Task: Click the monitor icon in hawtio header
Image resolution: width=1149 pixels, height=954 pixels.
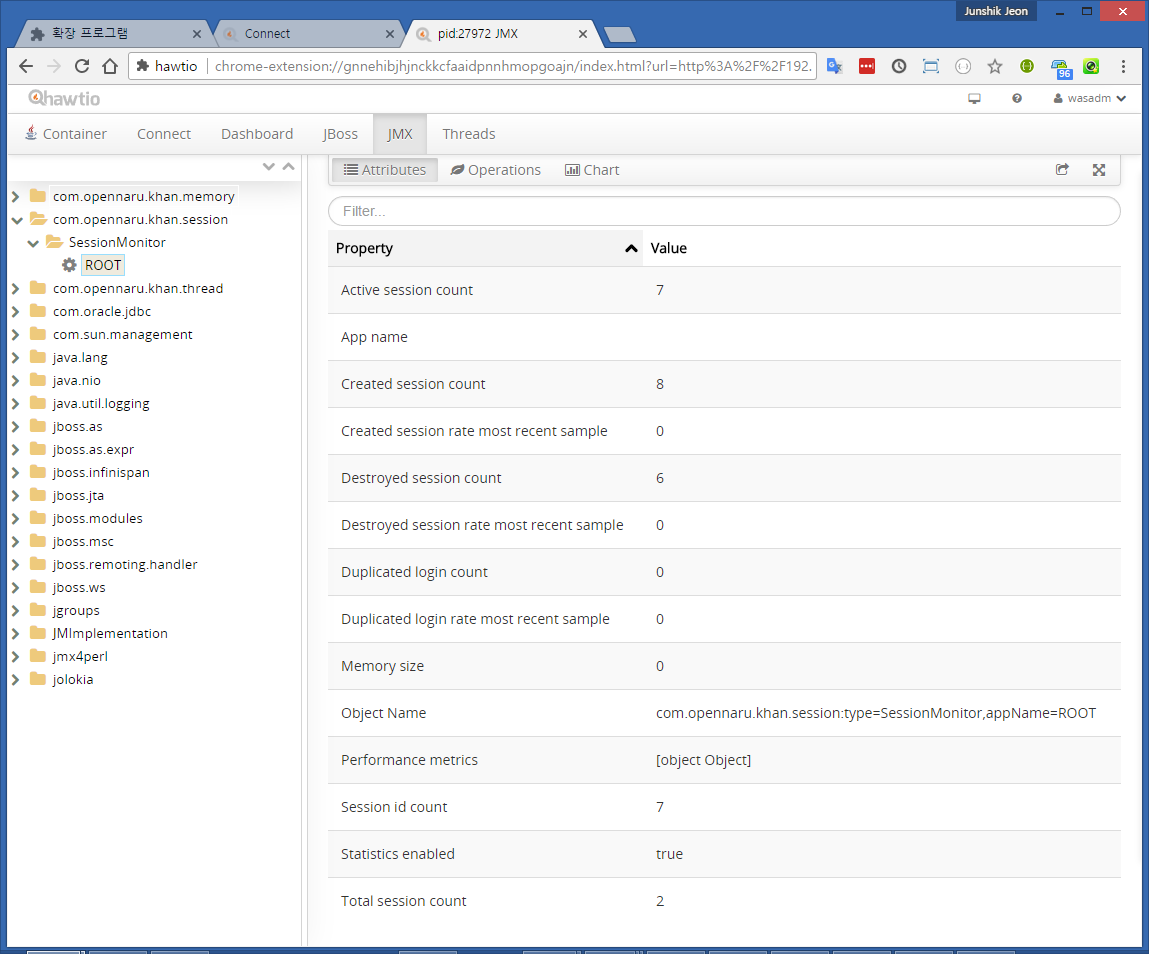Action: point(974,99)
